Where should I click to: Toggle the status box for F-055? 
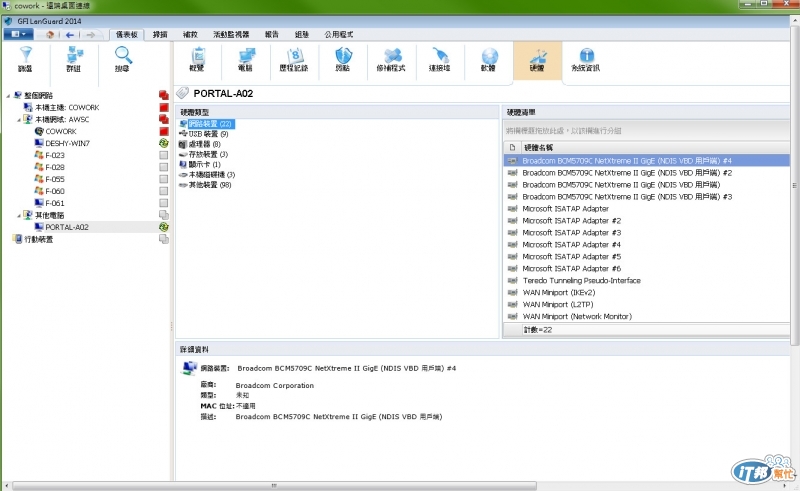[163, 179]
